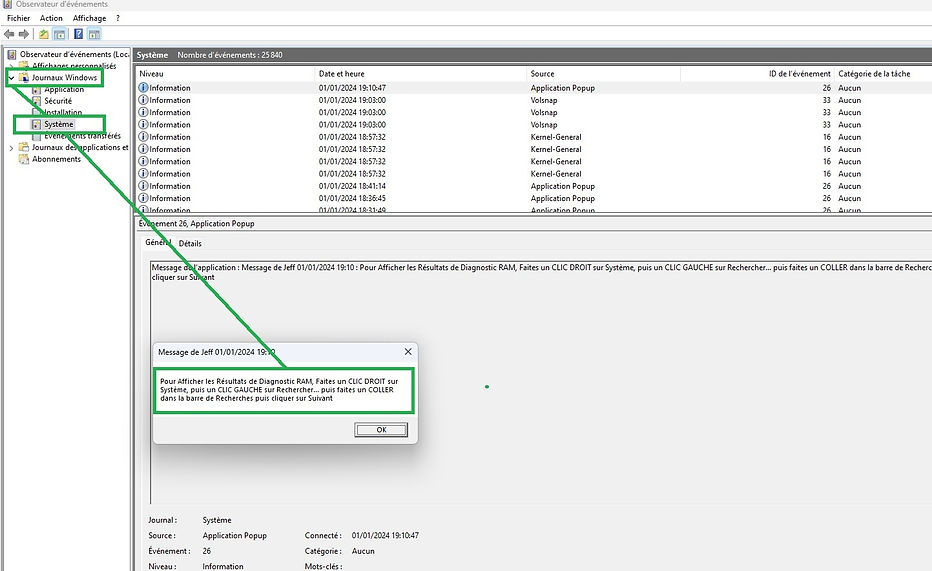This screenshot has width=932, height=571.
Task: Open the Fichier menu
Action: pyautogui.click(x=18, y=18)
